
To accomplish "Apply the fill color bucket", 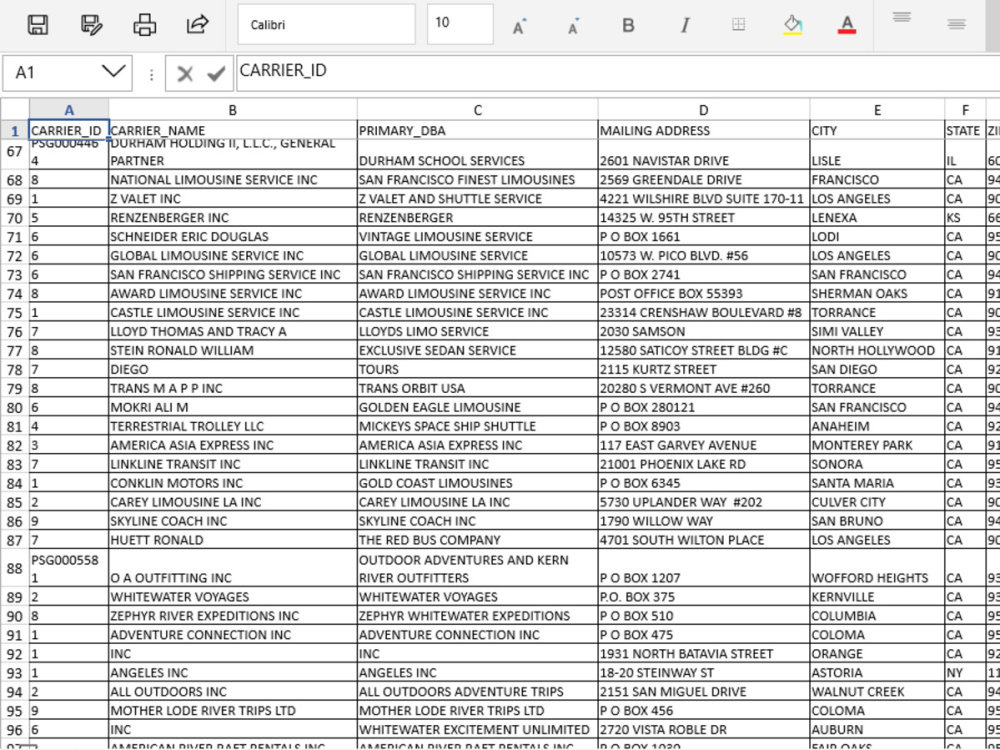I will (793, 26).
